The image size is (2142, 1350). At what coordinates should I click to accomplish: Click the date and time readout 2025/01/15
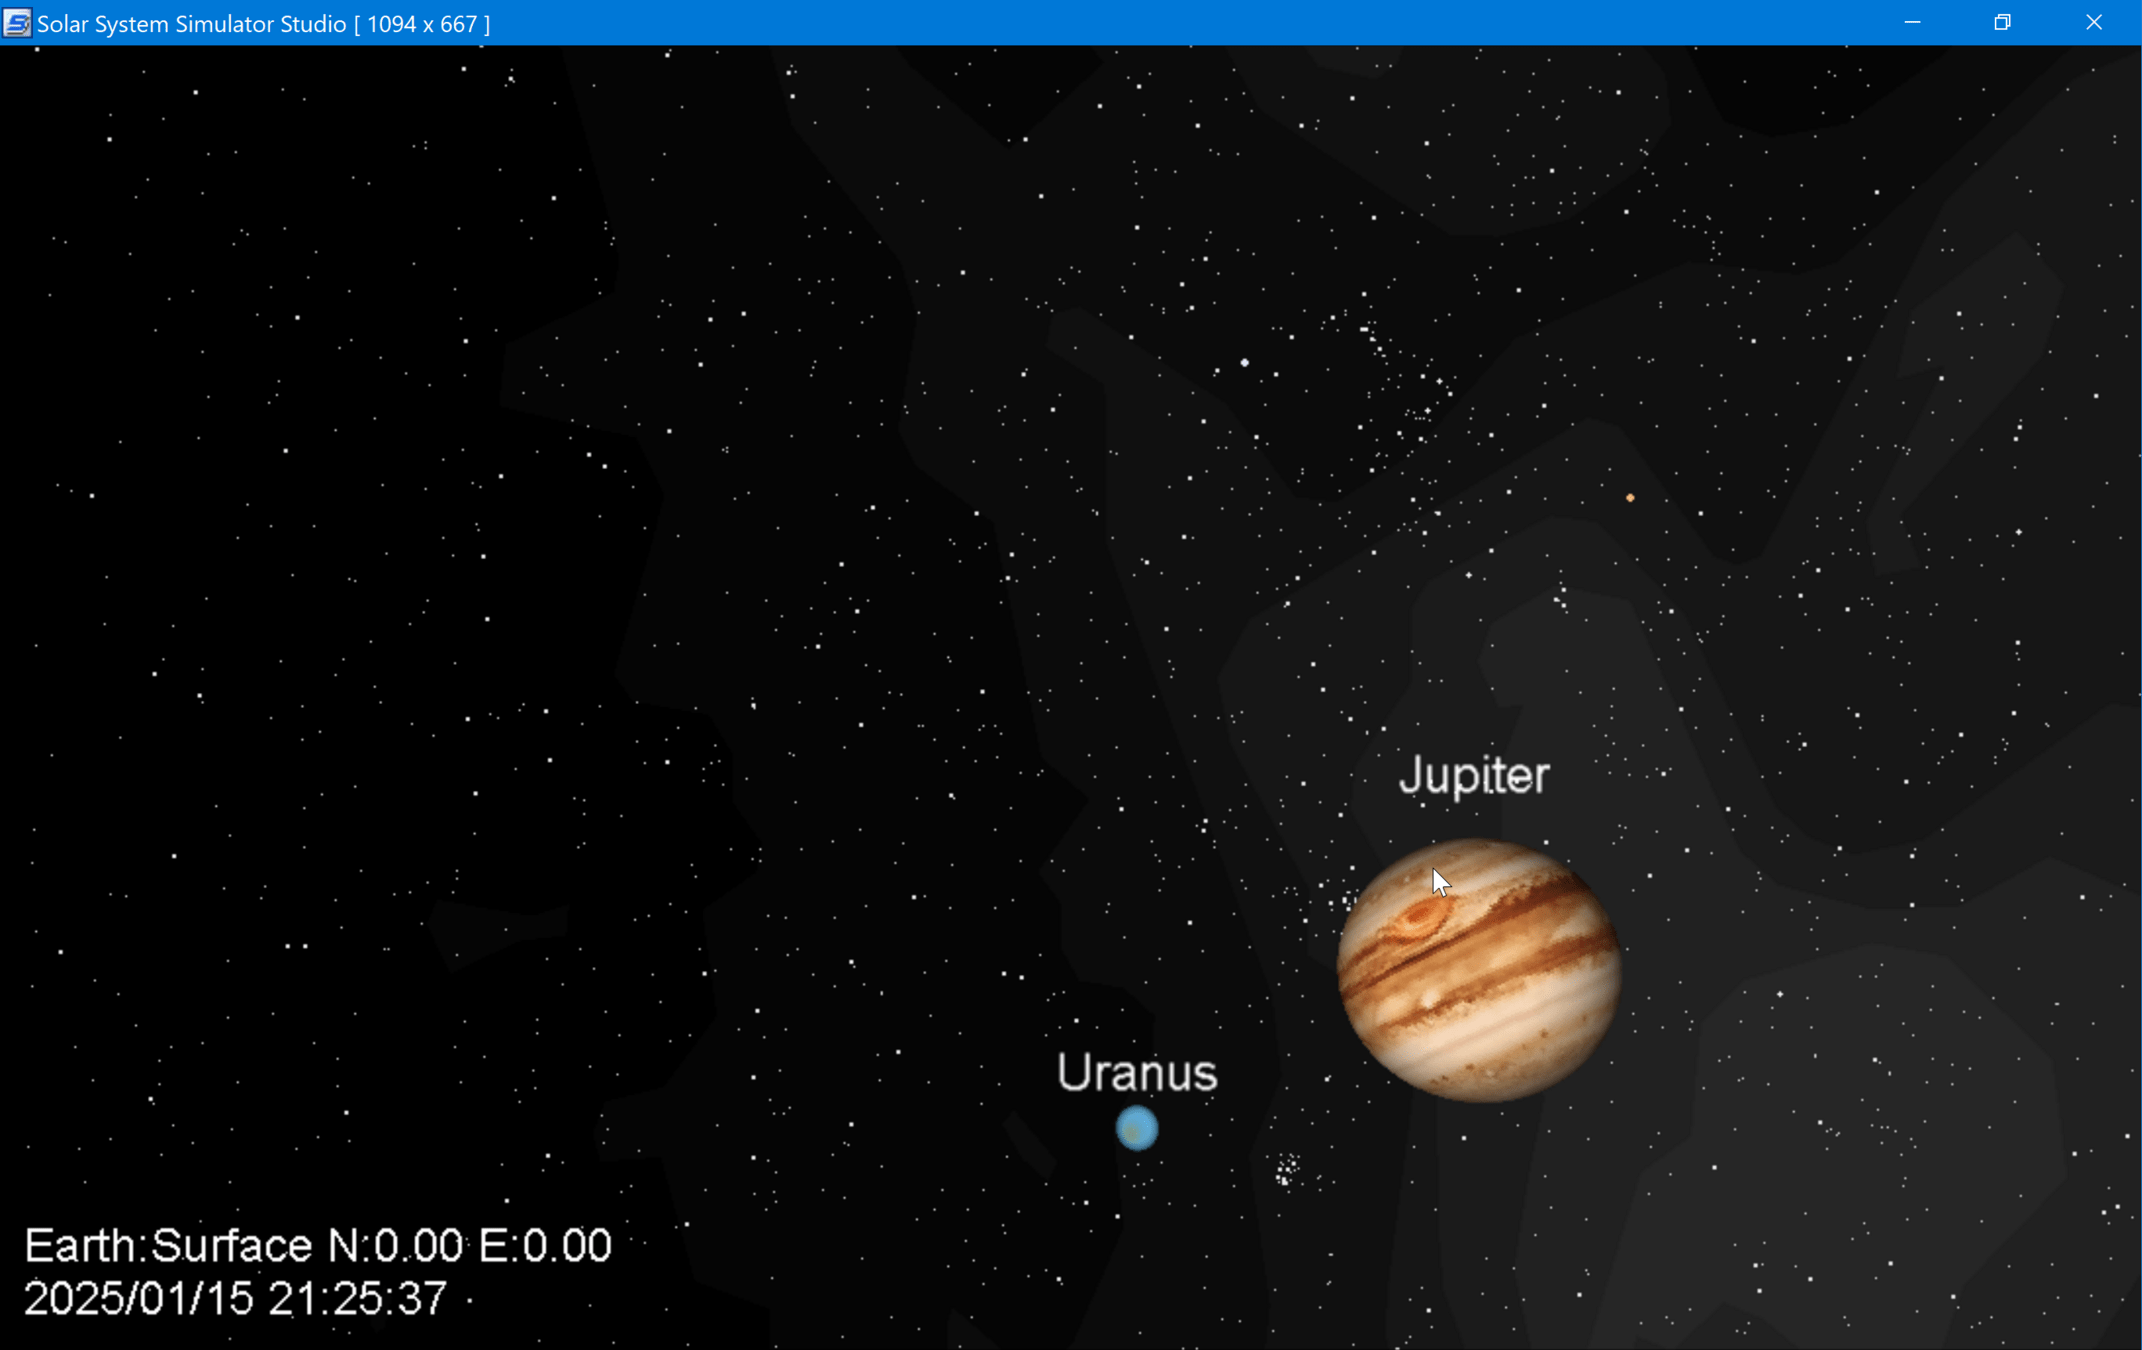[x=138, y=1299]
